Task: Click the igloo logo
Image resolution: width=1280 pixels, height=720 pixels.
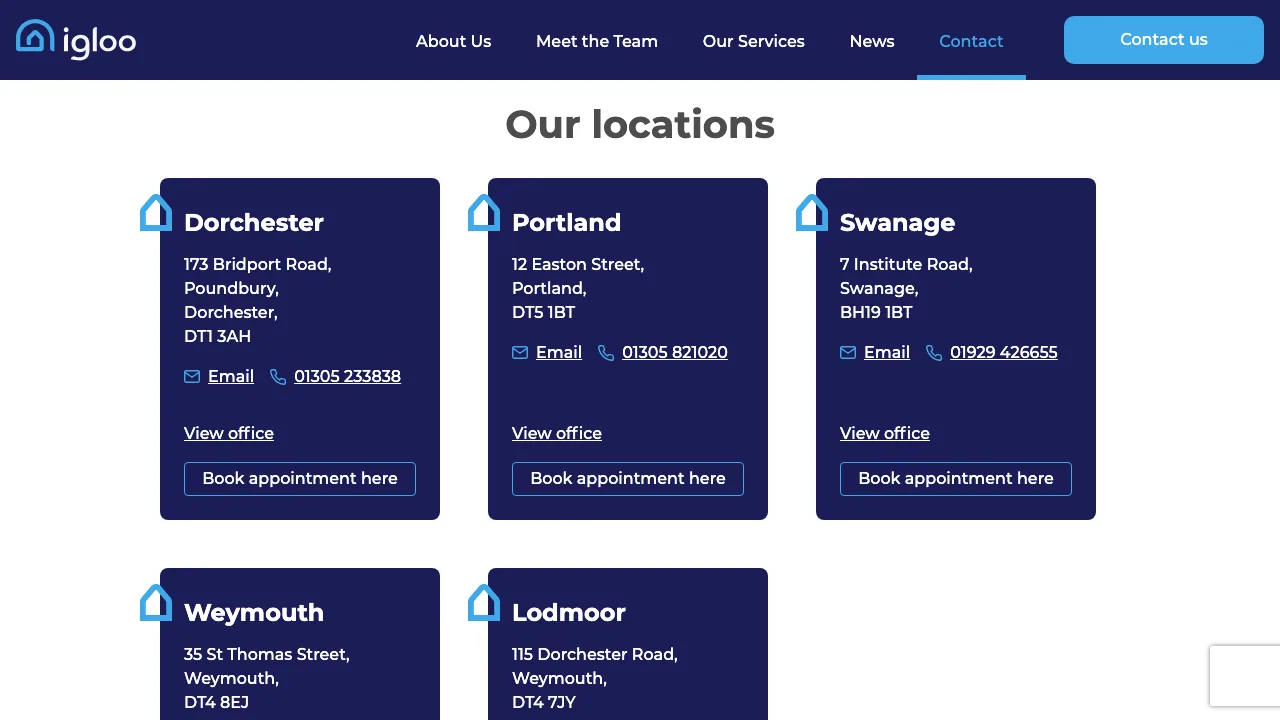Action: pyautogui.click(x=75, y=40)
